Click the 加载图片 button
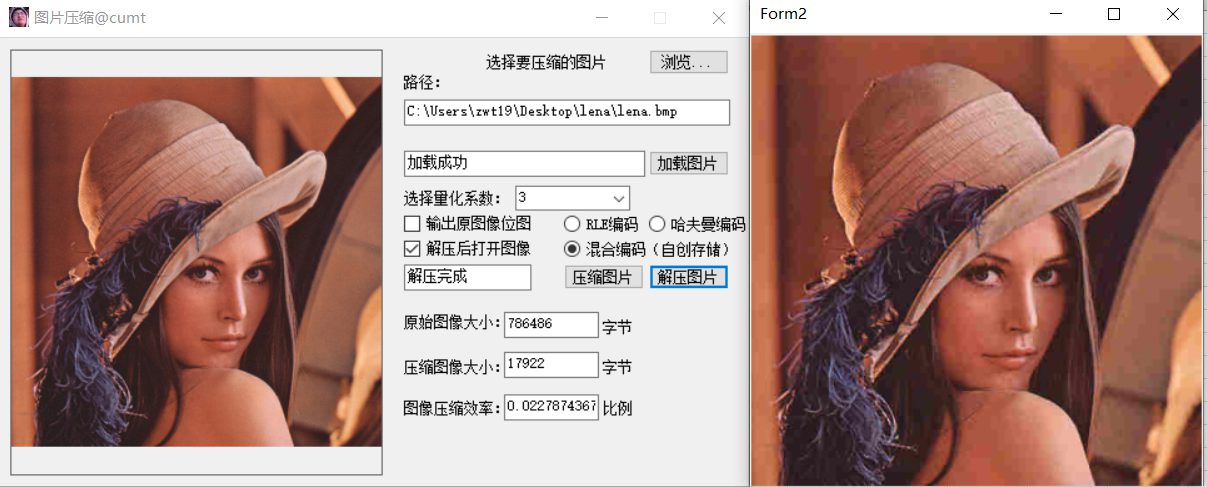The image size is (1207, 487). point(689,163)
